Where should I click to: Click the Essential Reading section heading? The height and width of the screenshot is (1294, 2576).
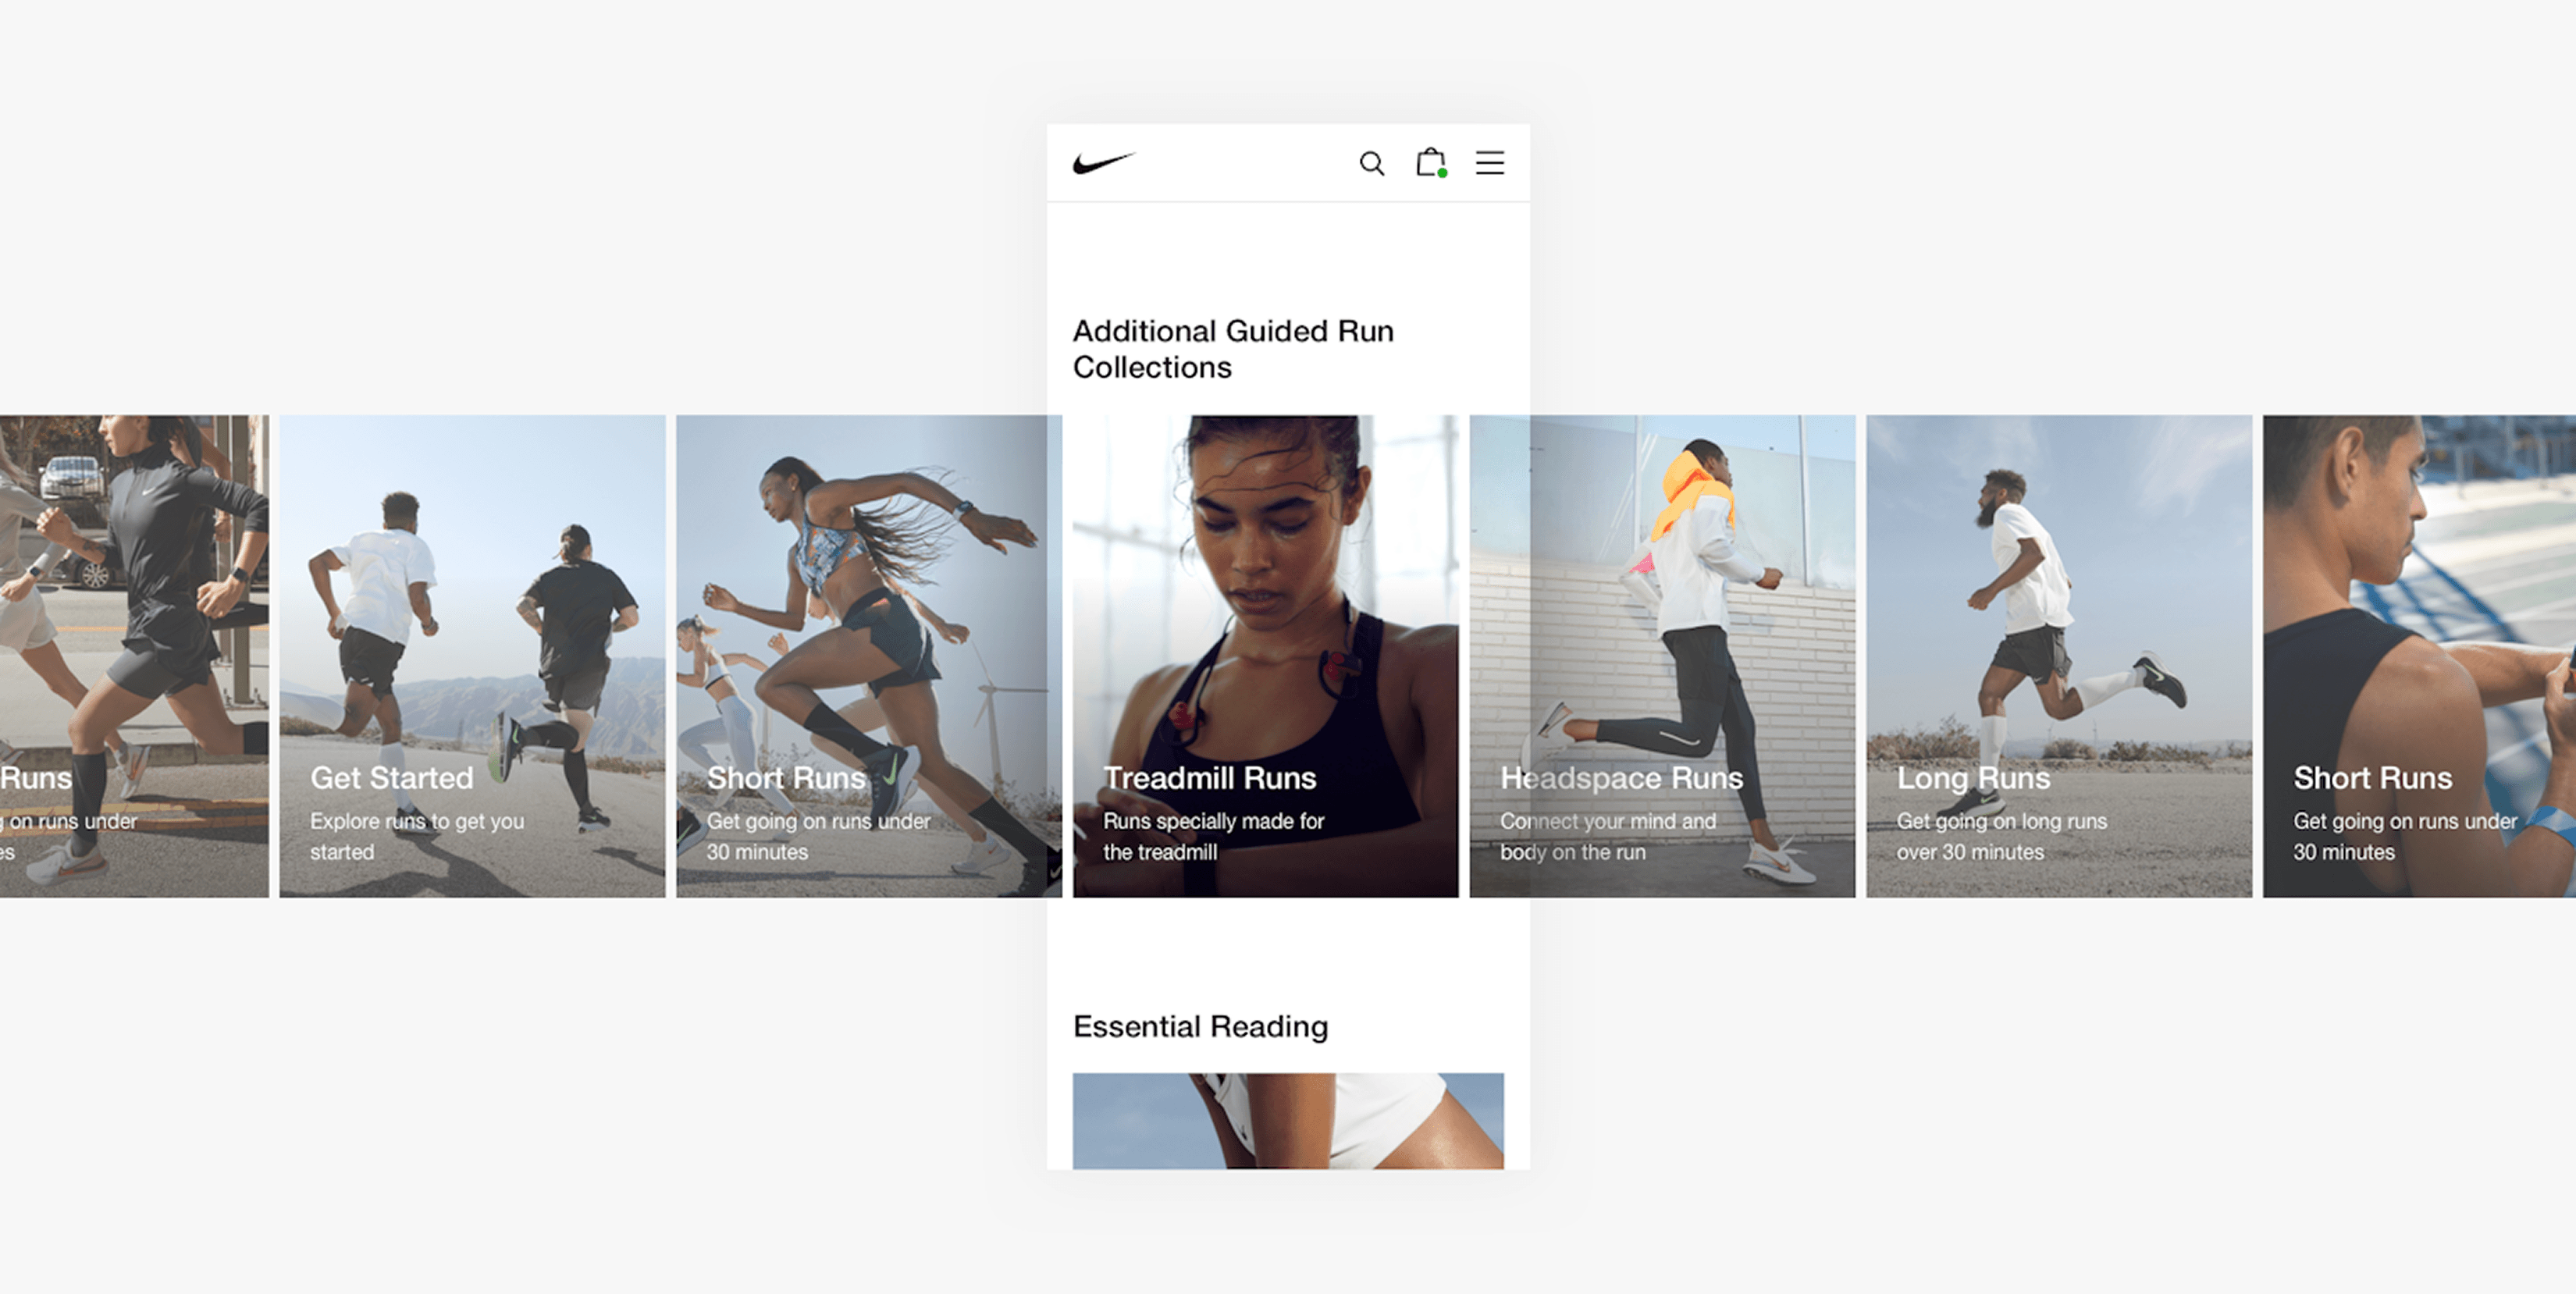(1200, 1026)
